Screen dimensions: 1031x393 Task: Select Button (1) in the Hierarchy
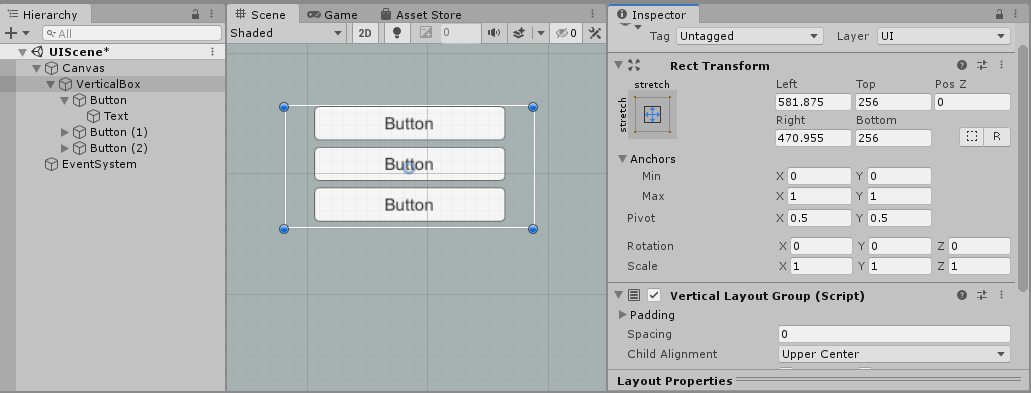tap(118, 132)
